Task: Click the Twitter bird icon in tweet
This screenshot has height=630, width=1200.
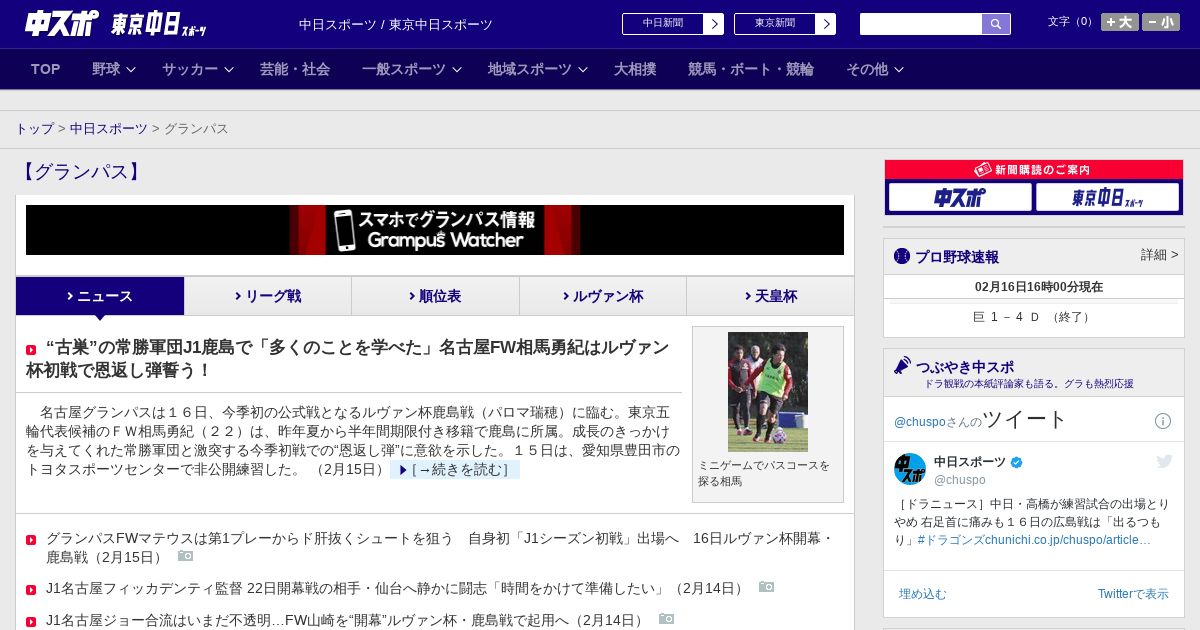Action: pyautogui.click(x=1164, y=461)
